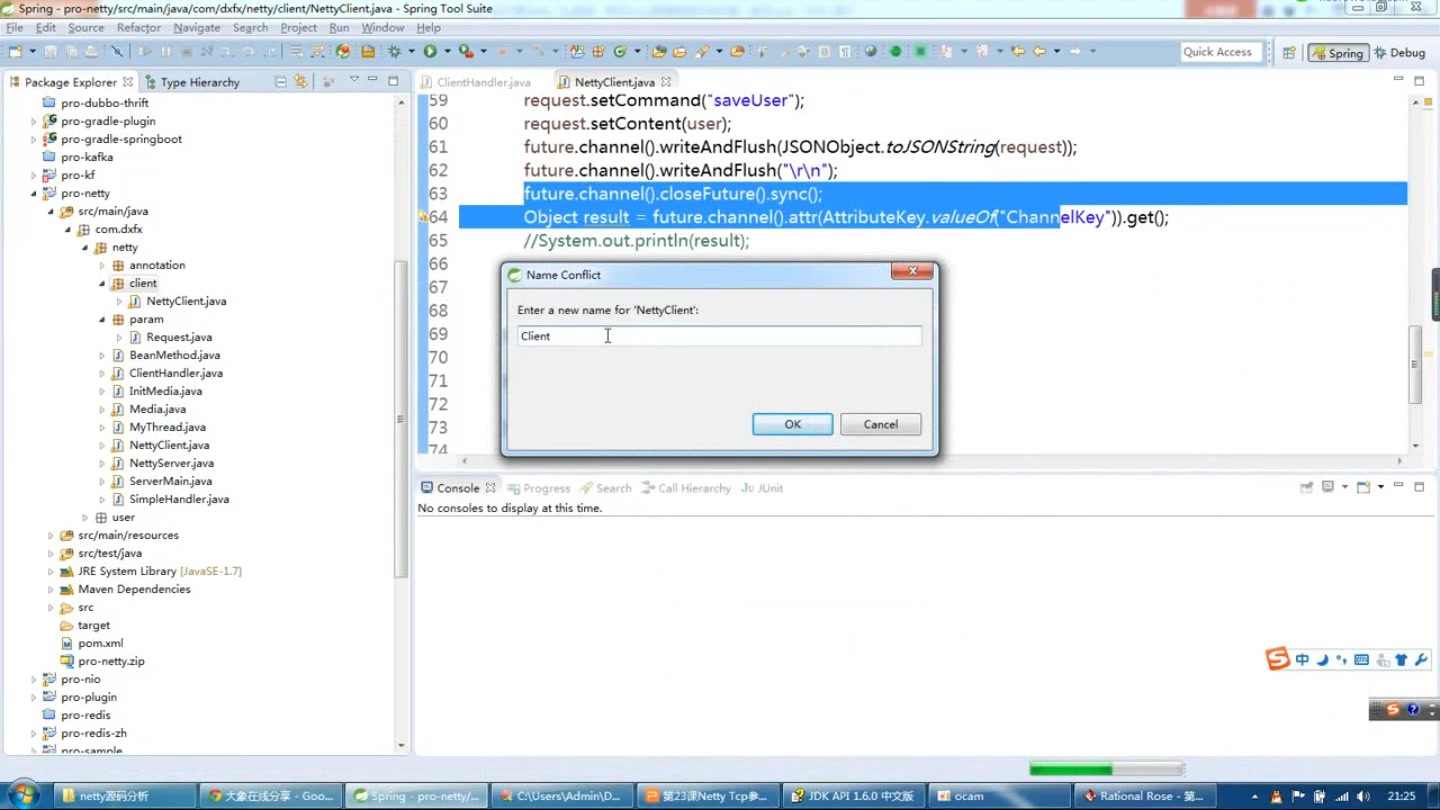Image resolution: width=1440 pixels, height=810 pixels.
Task: Click the Package Explorer vertical scrollbar
Action: coord(401,420)
